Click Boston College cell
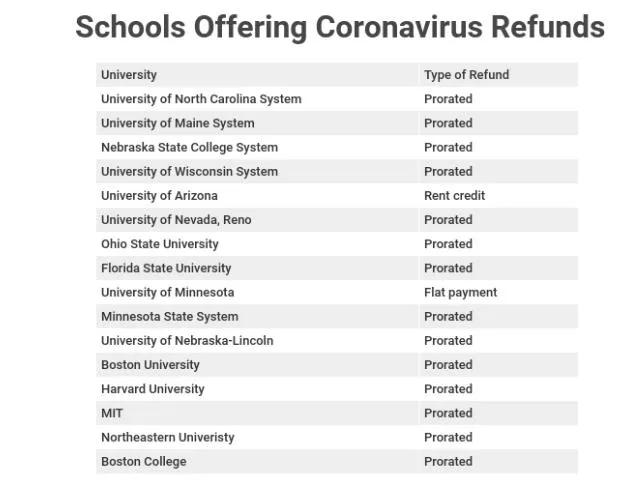The width and height of the screenshot is (637, 493). click(143, 461)
